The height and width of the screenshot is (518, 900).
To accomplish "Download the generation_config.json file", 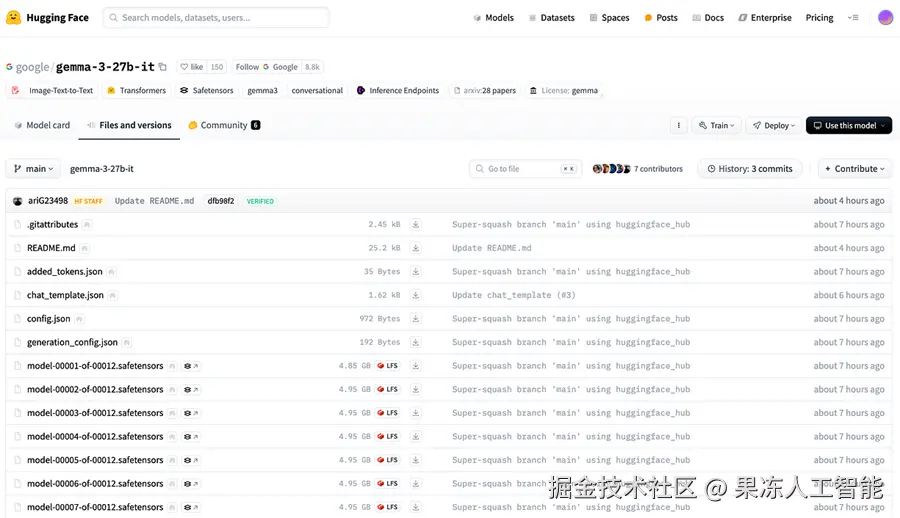I will pos(416,342).
